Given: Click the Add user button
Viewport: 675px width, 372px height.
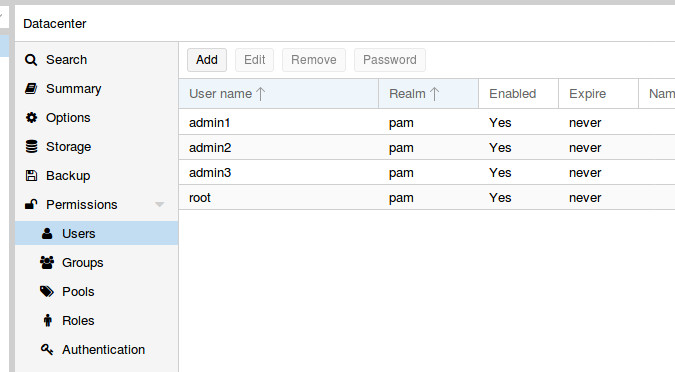Looking at the screenshot, I should click(207, 60).
